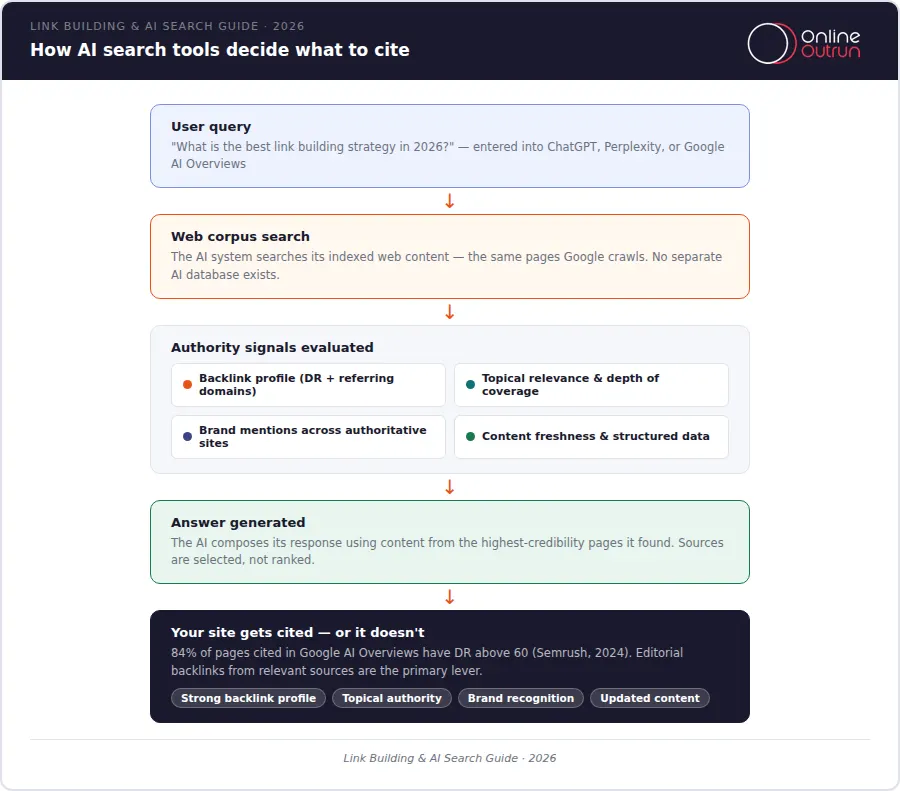Click the Brand mentions signal card
Image resolution: width=900 pixels, height=791 pixels.
(308, 437)
